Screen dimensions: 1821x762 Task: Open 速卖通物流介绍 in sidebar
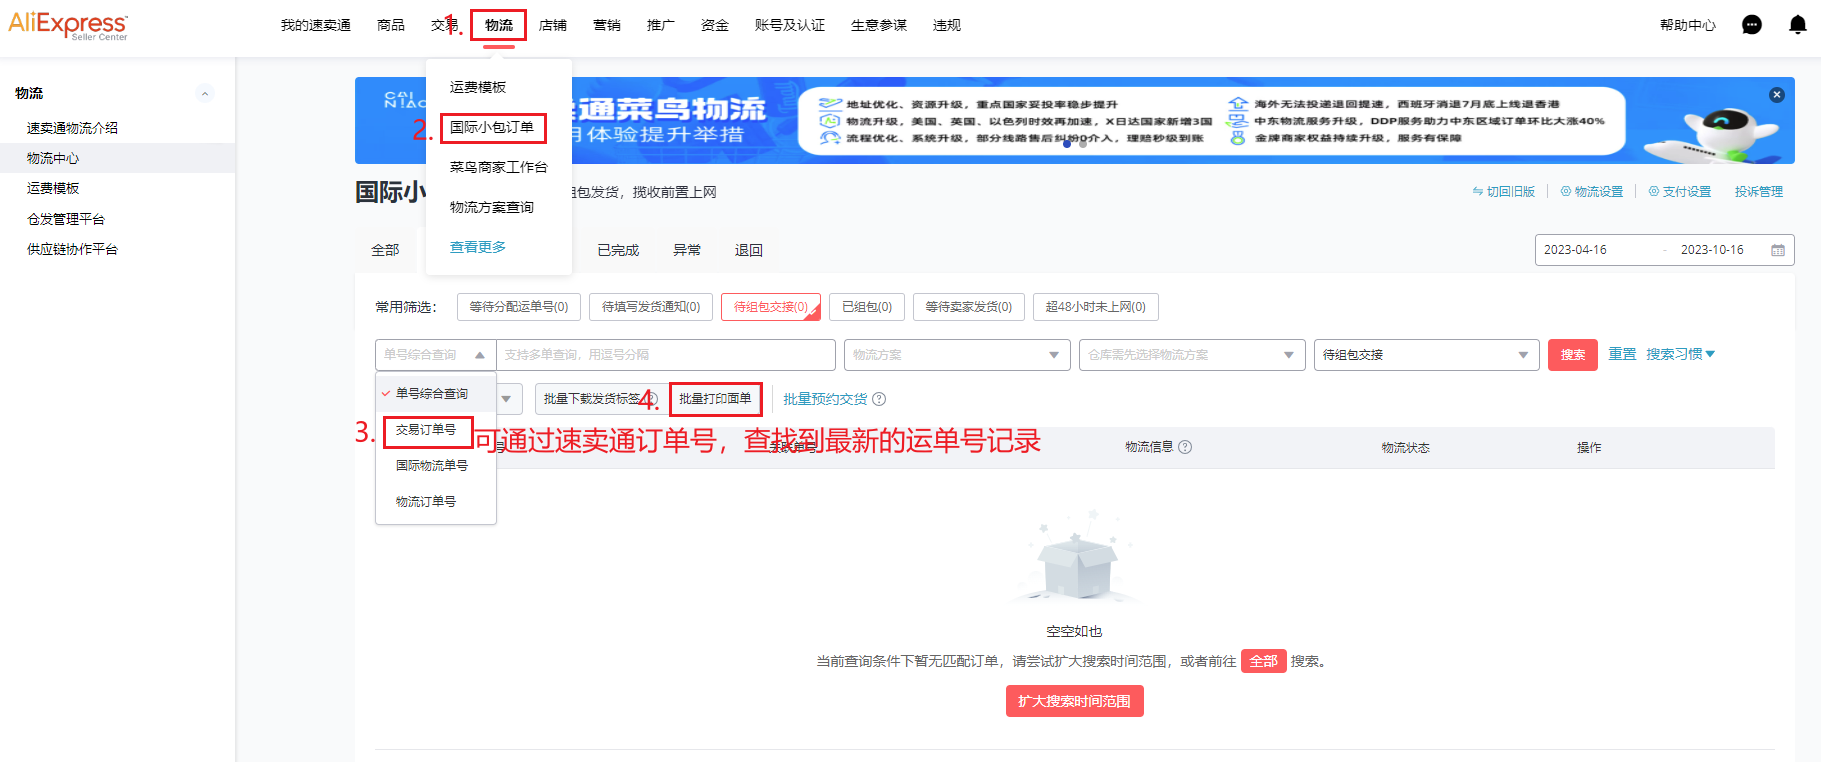click(x=72, y=128)
